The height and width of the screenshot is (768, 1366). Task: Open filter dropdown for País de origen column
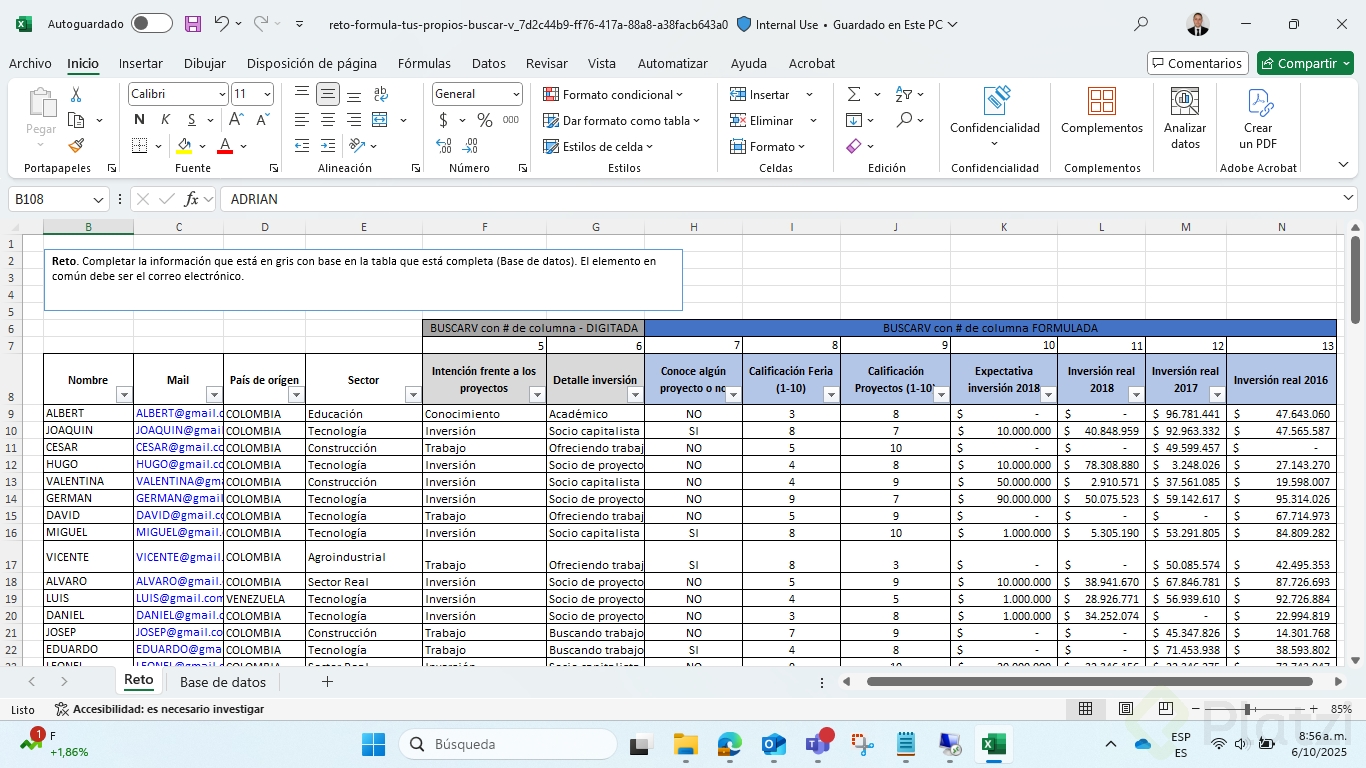295,395
